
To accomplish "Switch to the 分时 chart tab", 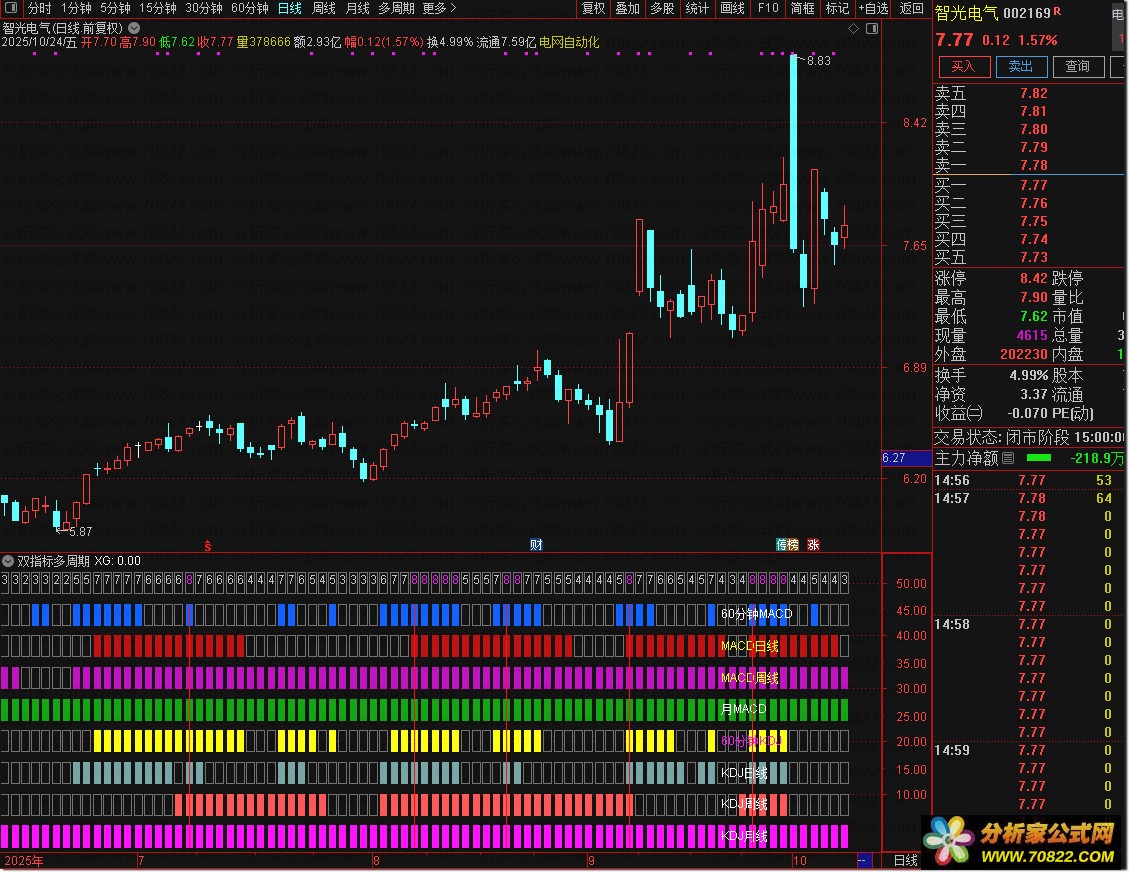I will (x=40, y=8).
